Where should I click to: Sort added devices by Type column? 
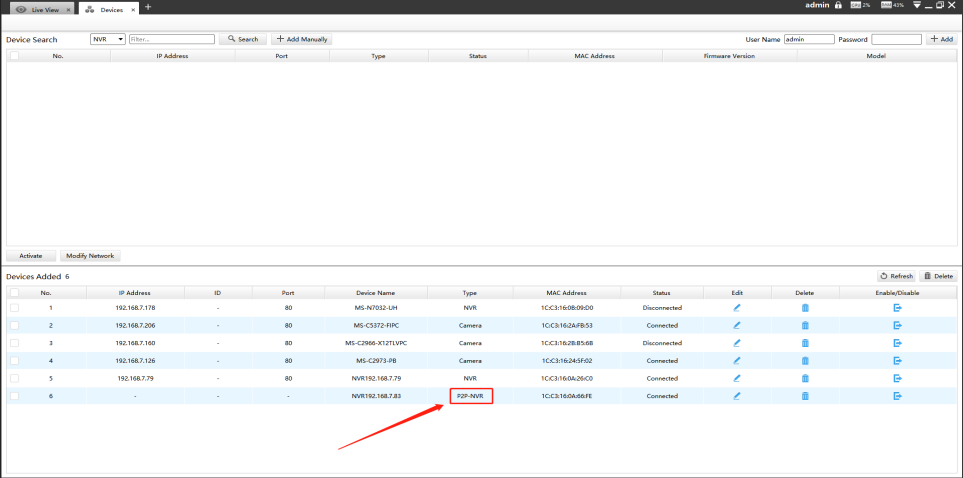(470, 293)
